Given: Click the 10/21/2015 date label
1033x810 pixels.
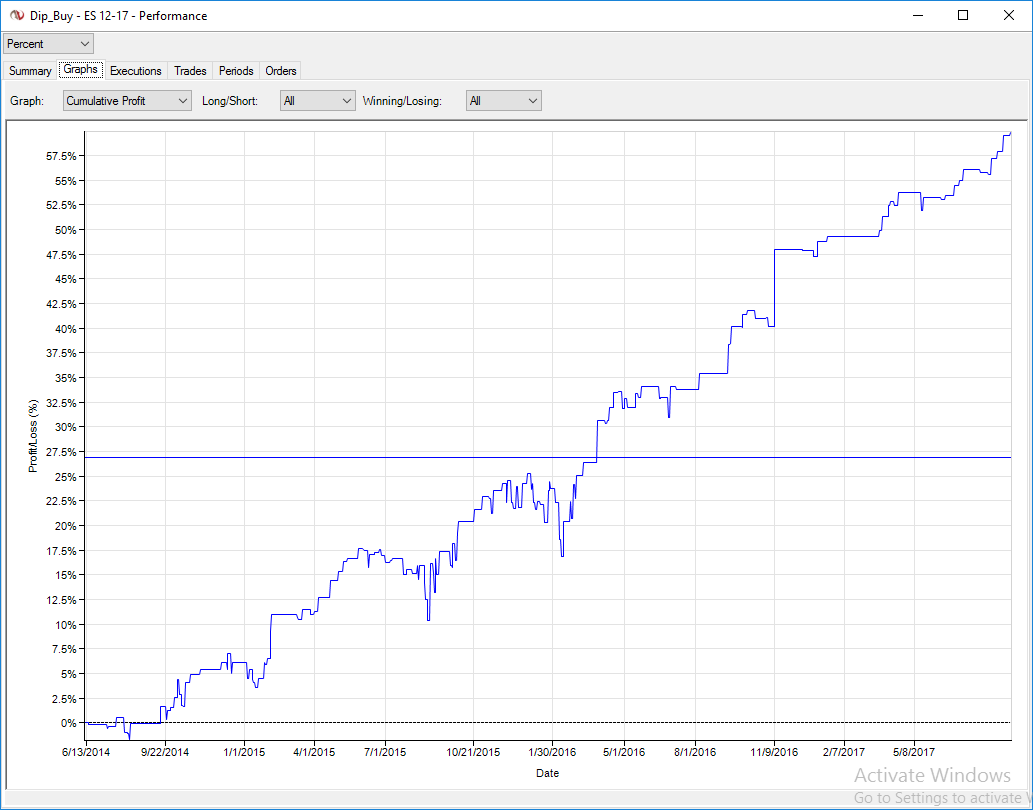Looking at the screenshot, I should pyautogui.click(x=473, y=751).
